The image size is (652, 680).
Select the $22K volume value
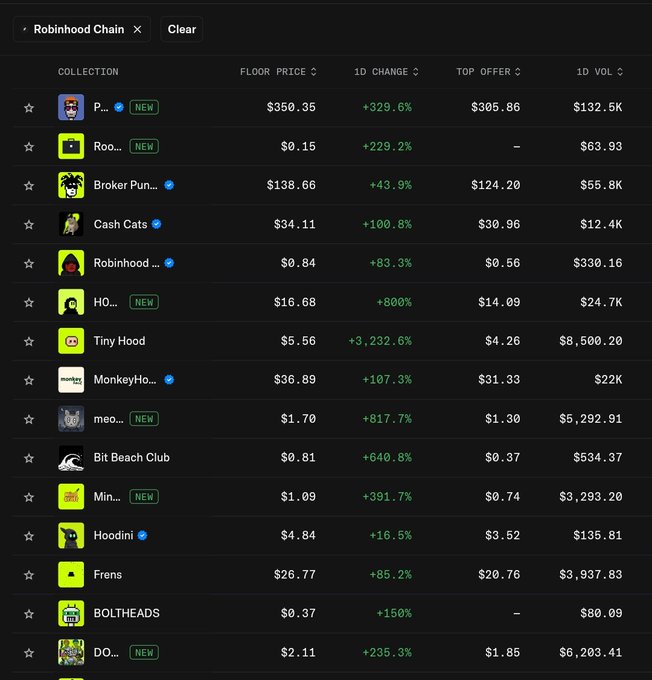pos(608,379)
